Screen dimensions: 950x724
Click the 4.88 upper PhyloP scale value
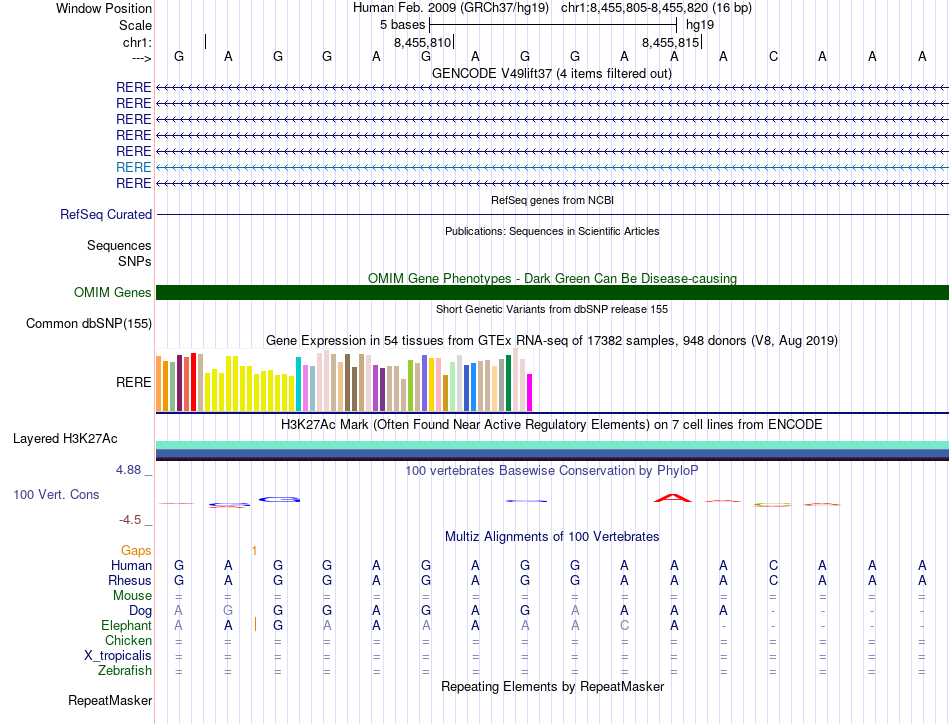pos(128,470)
